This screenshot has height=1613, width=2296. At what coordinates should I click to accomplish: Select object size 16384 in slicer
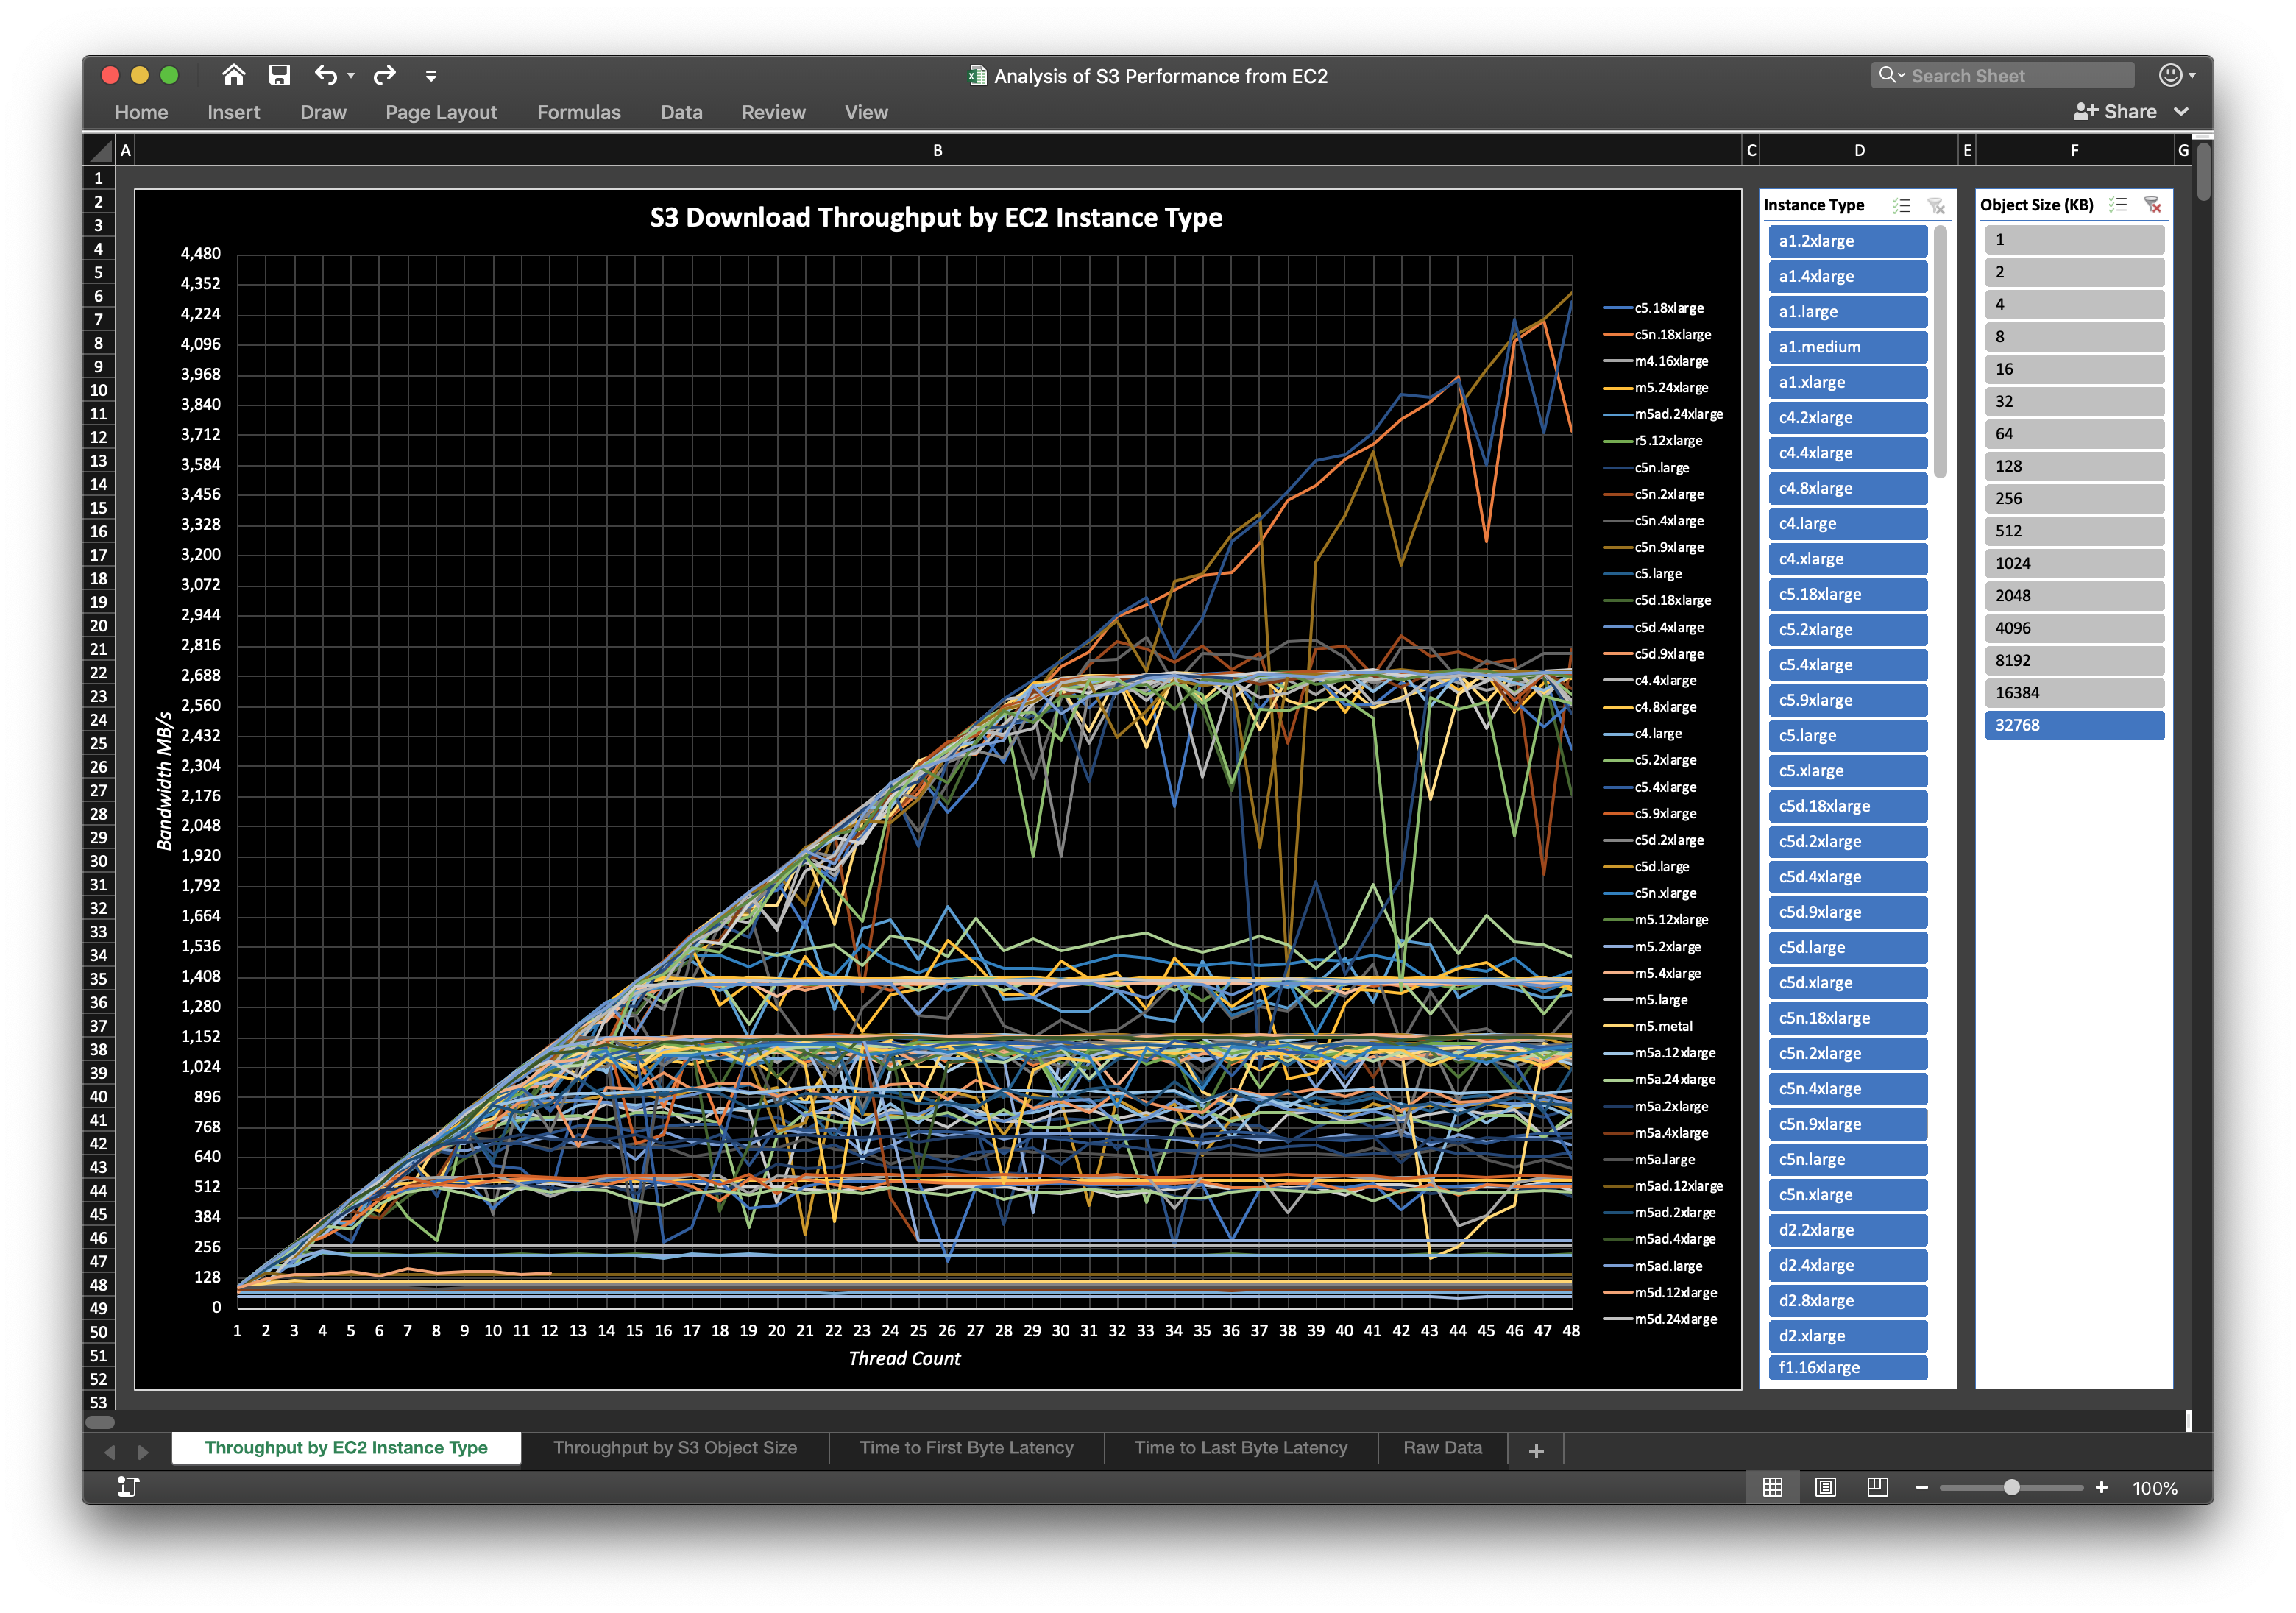pyautogui.click(x=2074, y=693)
